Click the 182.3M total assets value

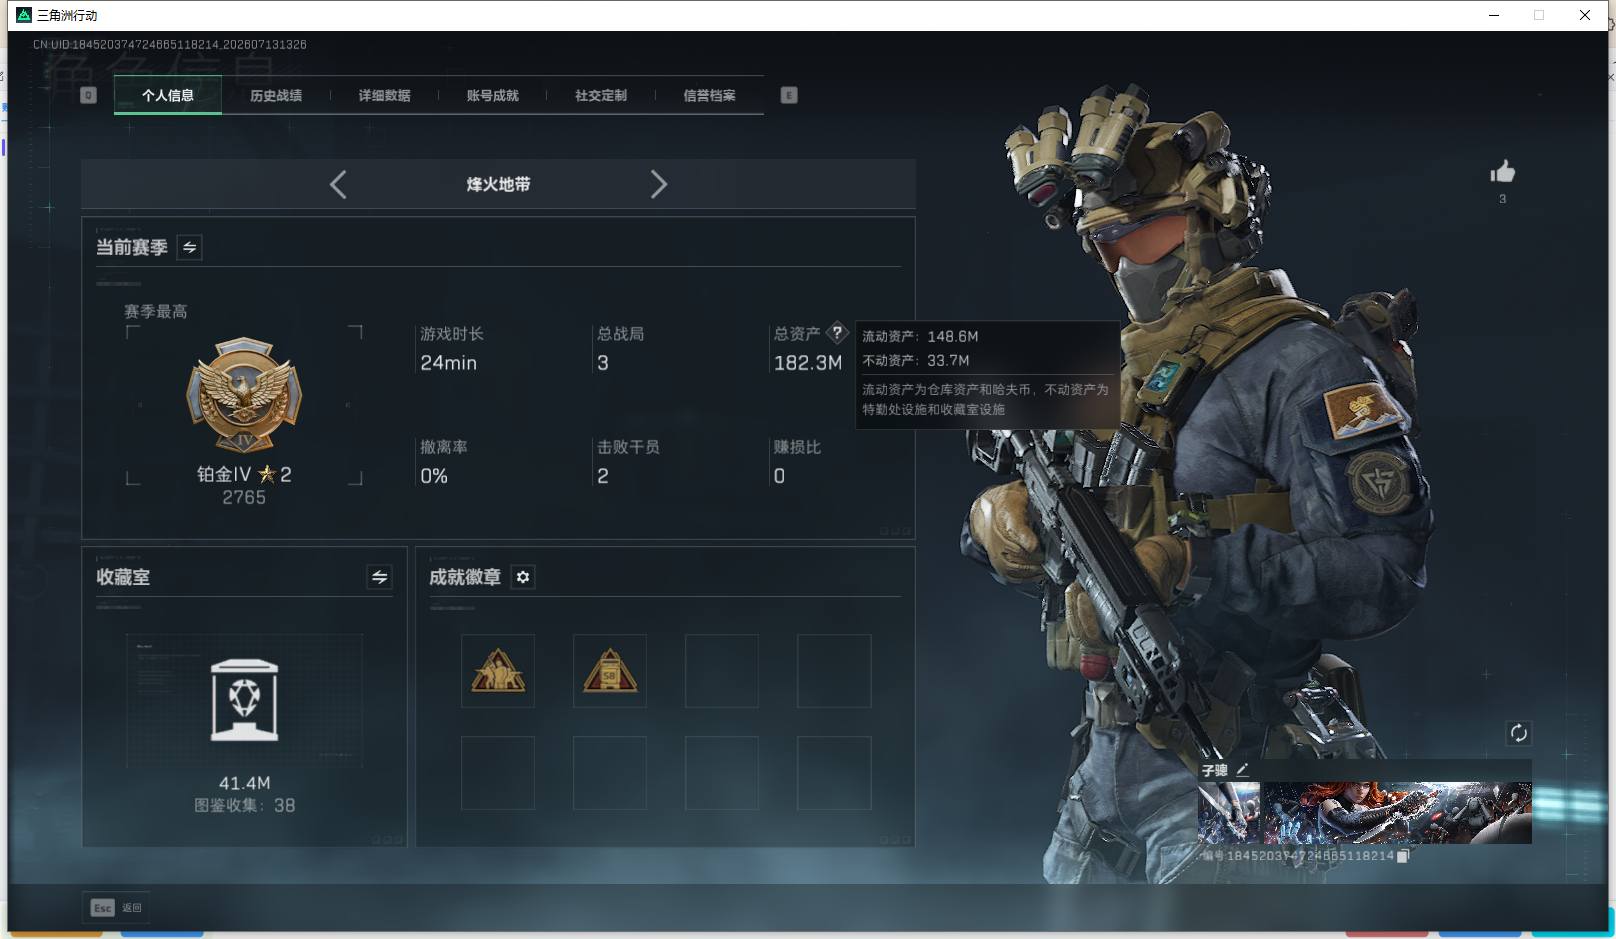tap(808, 363)
